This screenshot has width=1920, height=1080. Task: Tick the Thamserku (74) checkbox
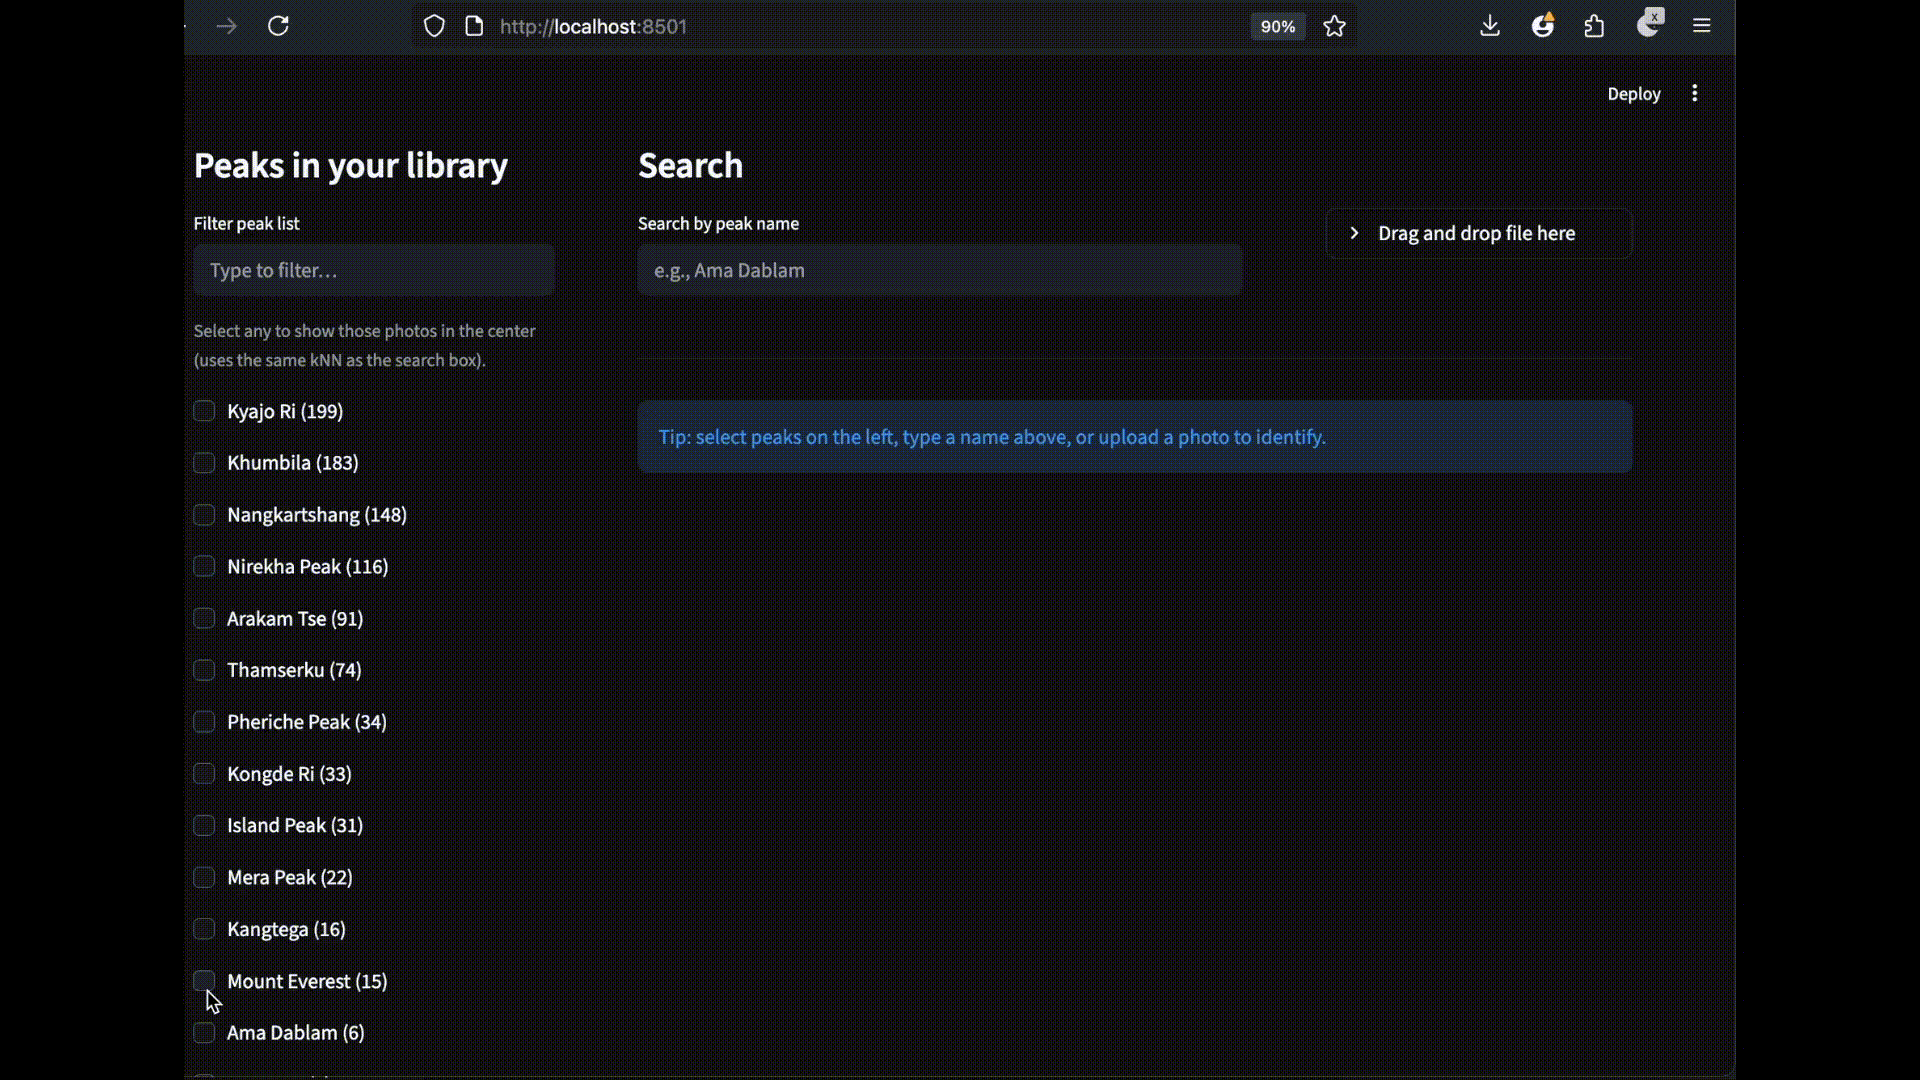[204, 670]
